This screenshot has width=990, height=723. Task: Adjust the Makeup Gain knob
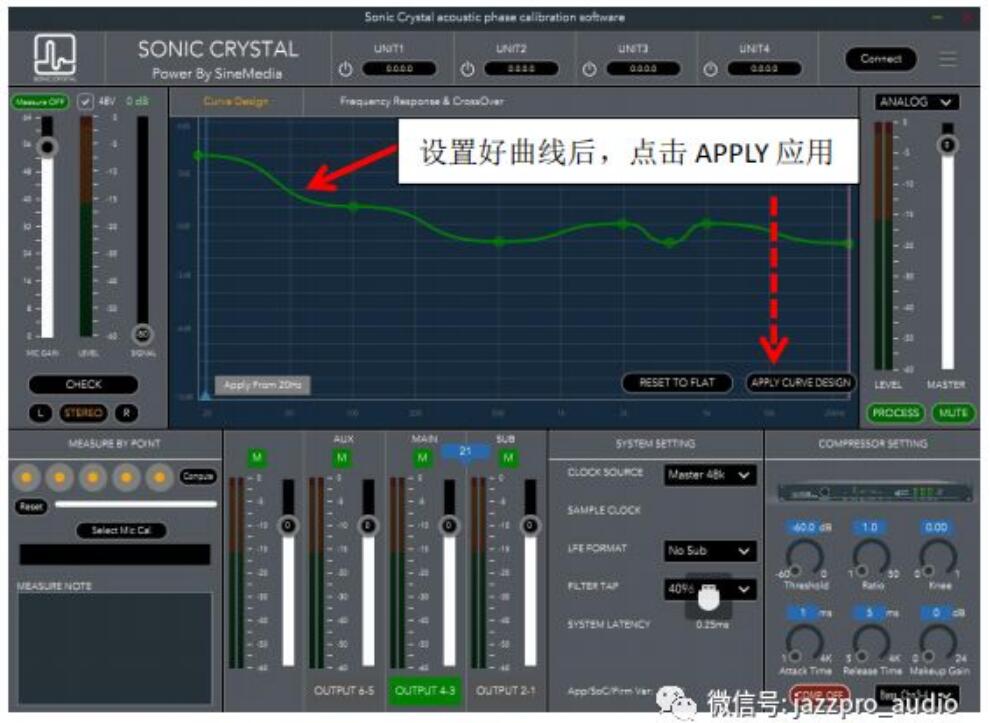938,644
